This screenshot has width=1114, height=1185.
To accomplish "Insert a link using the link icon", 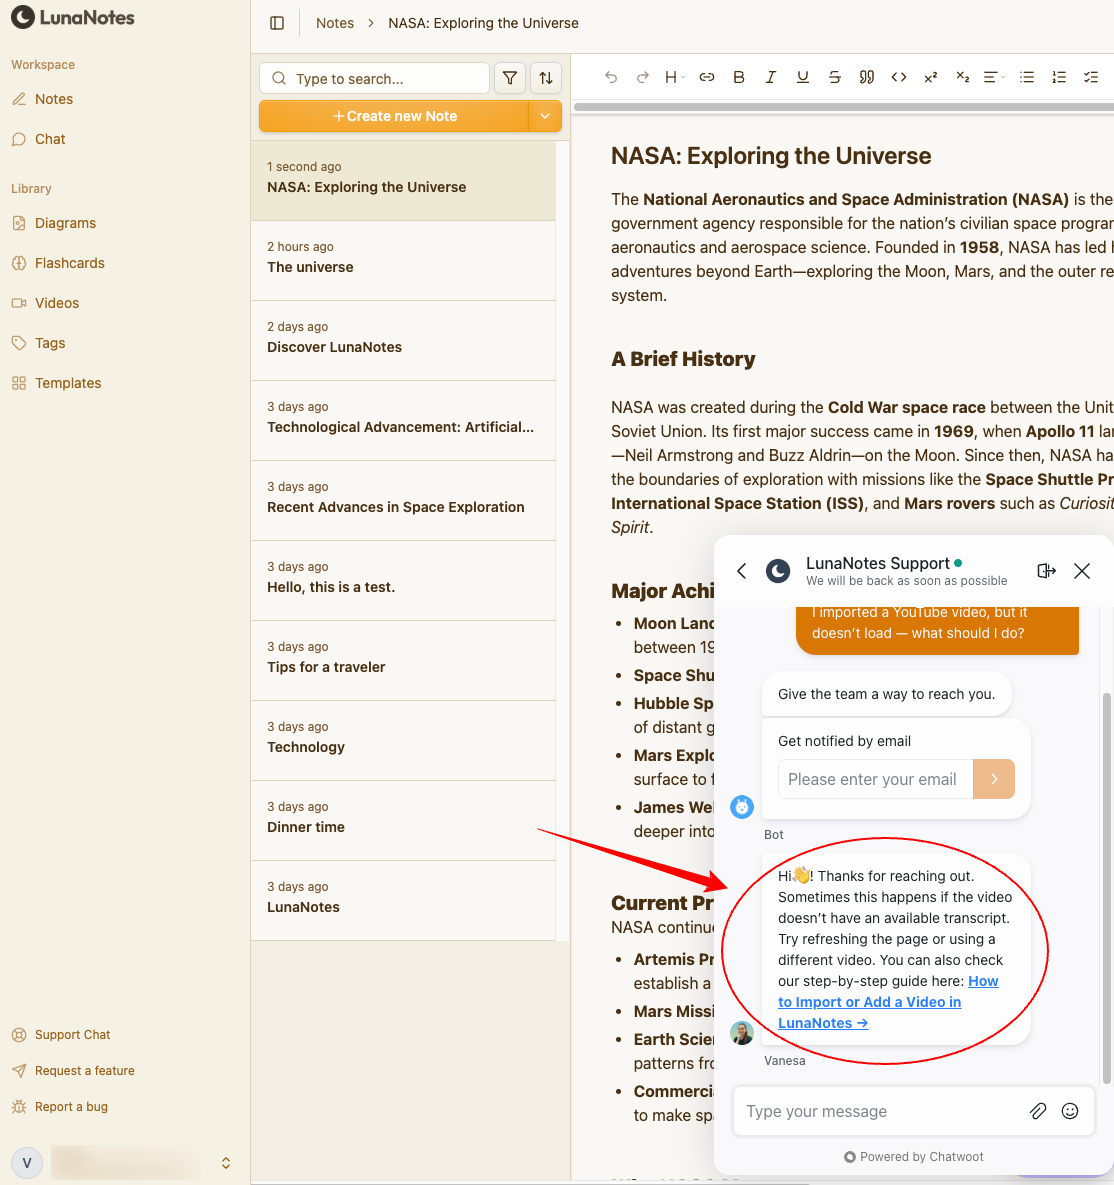I will (707, 77).
